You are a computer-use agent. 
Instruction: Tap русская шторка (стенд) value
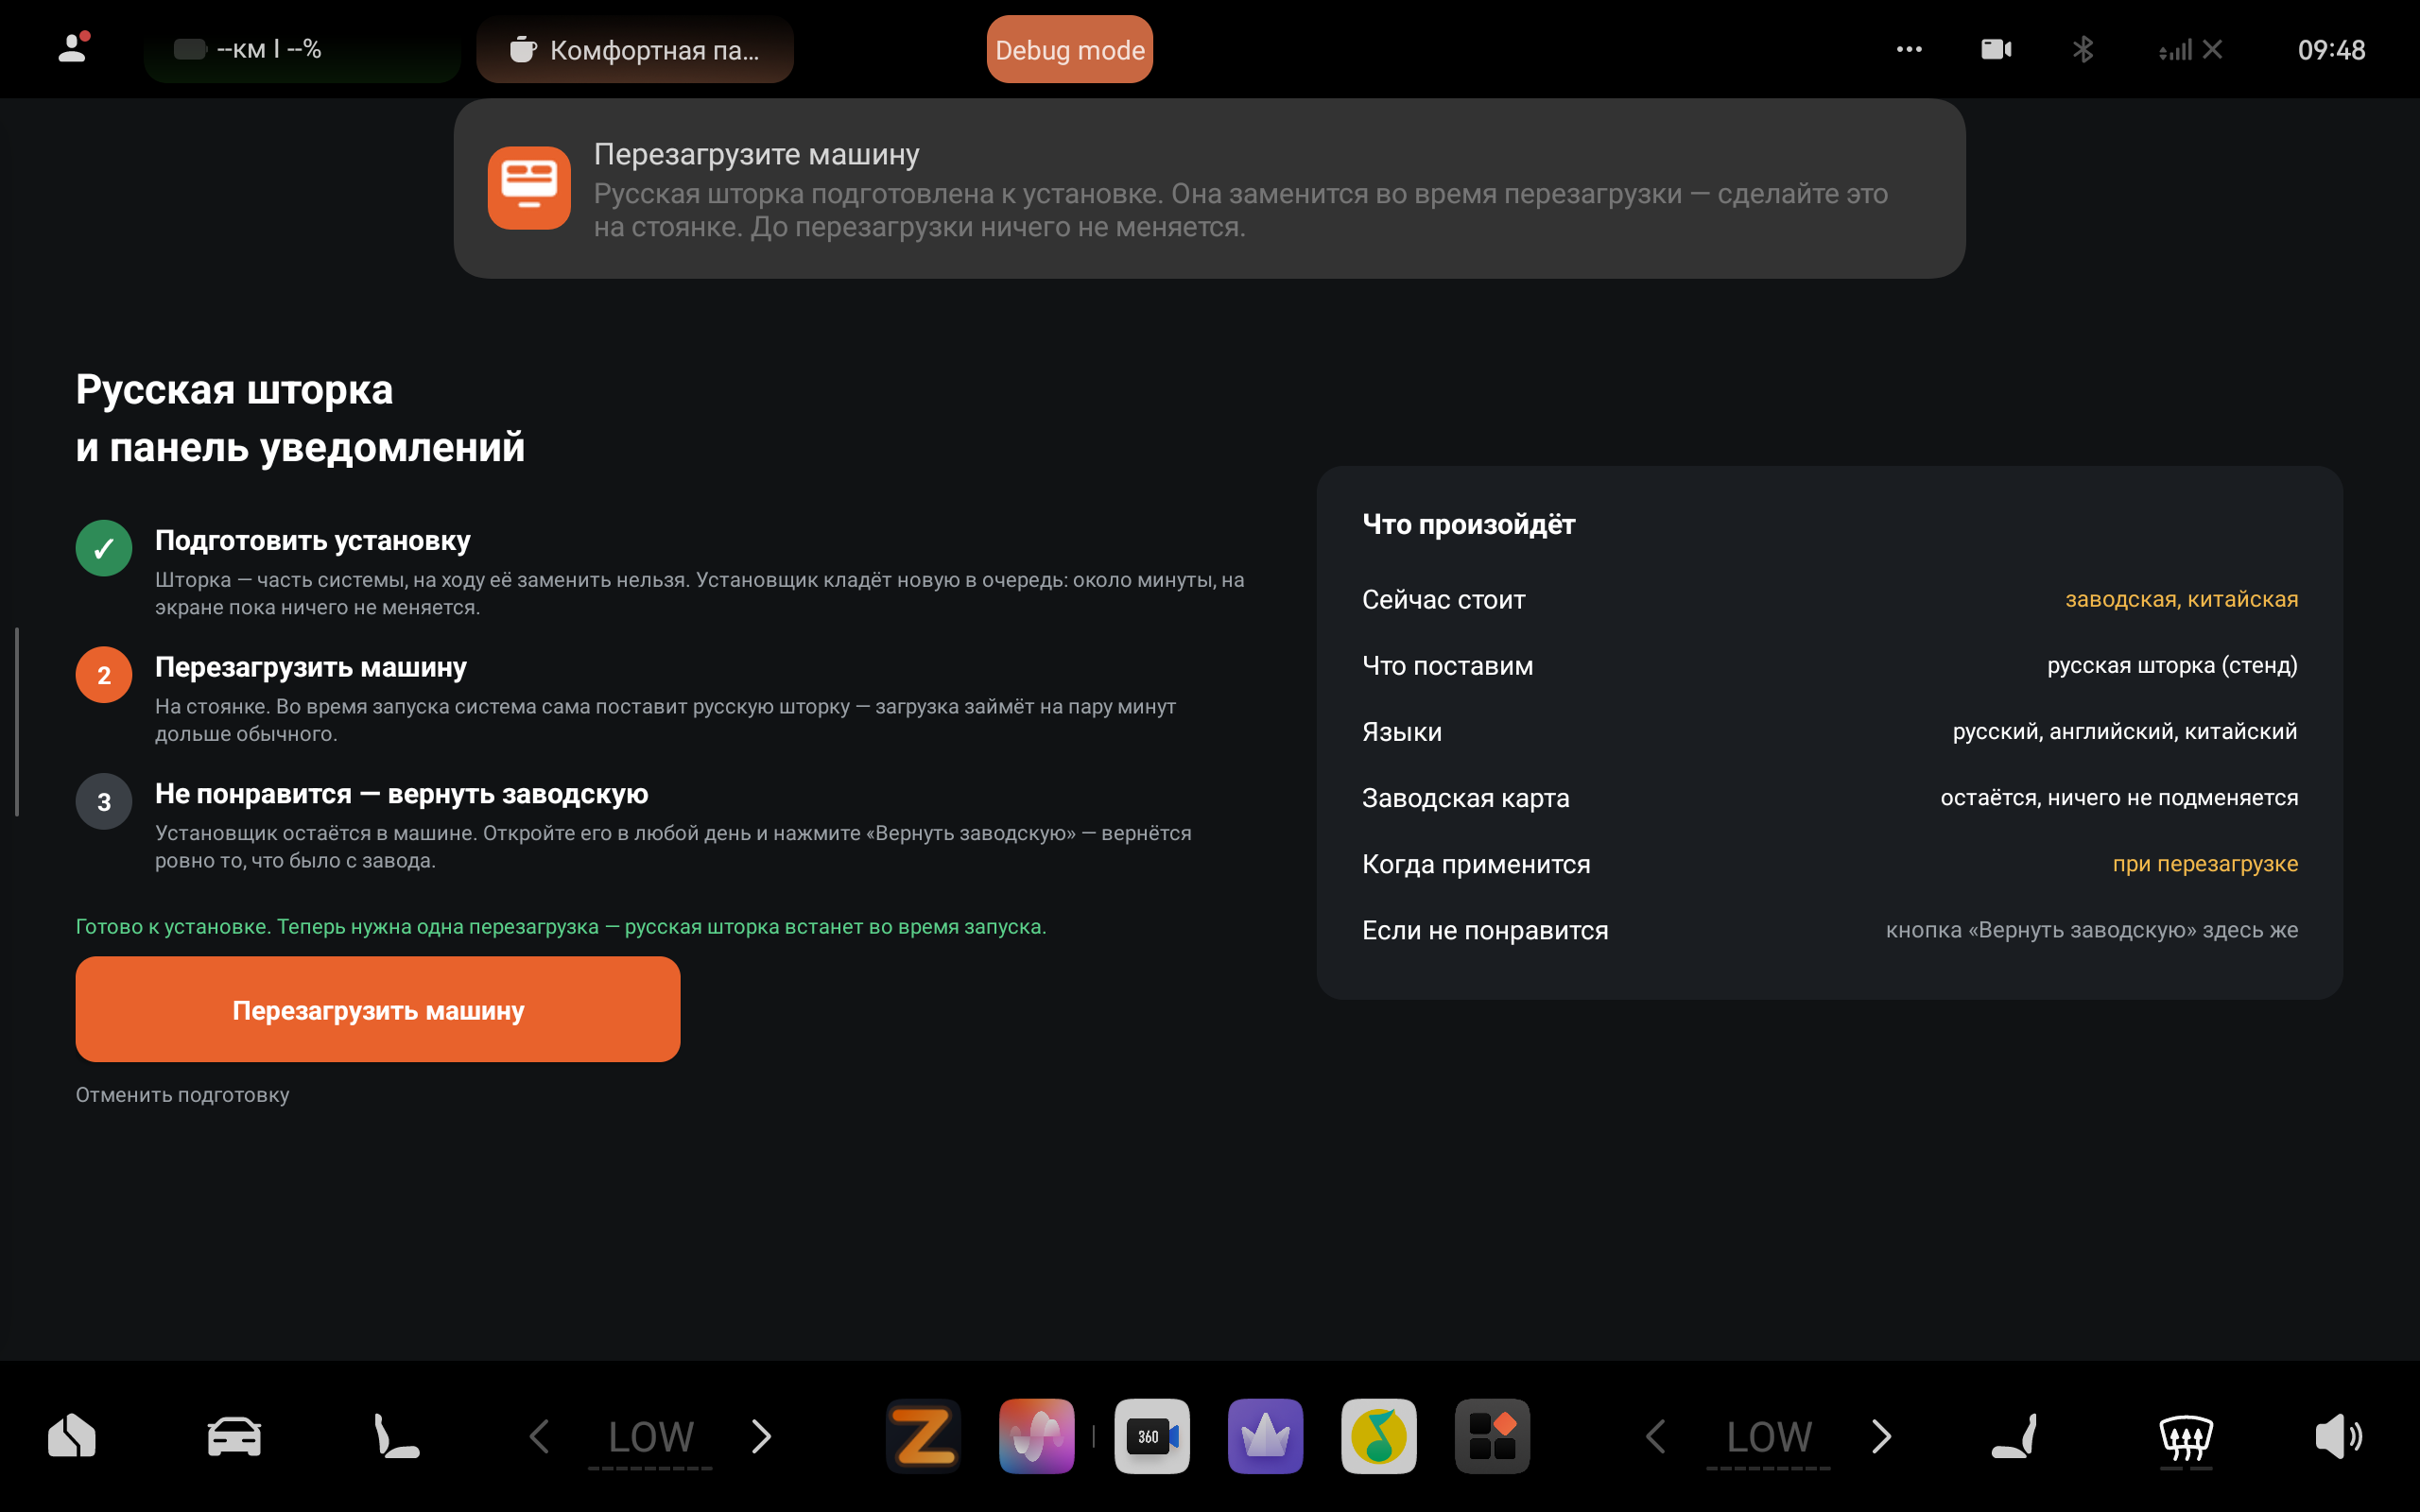point(2172,665)
